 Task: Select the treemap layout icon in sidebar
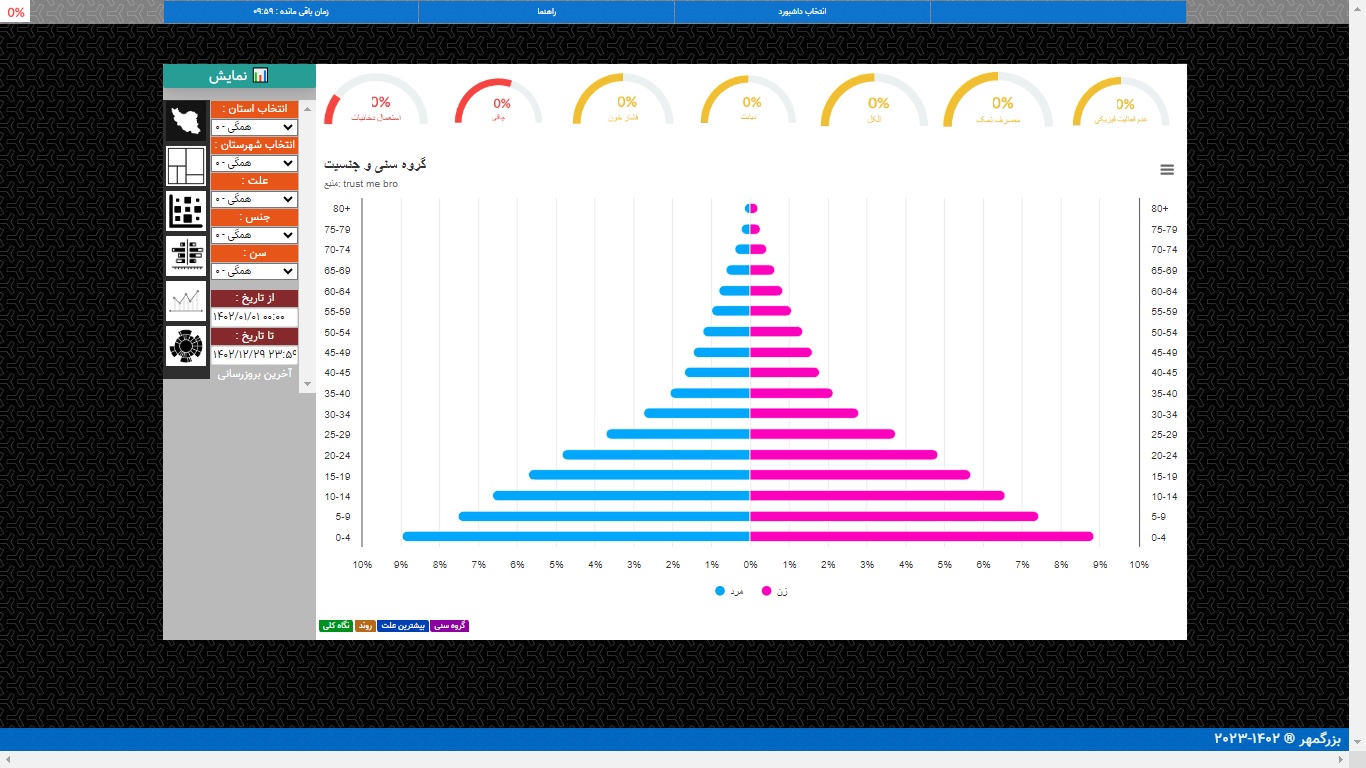pos(186,166)
